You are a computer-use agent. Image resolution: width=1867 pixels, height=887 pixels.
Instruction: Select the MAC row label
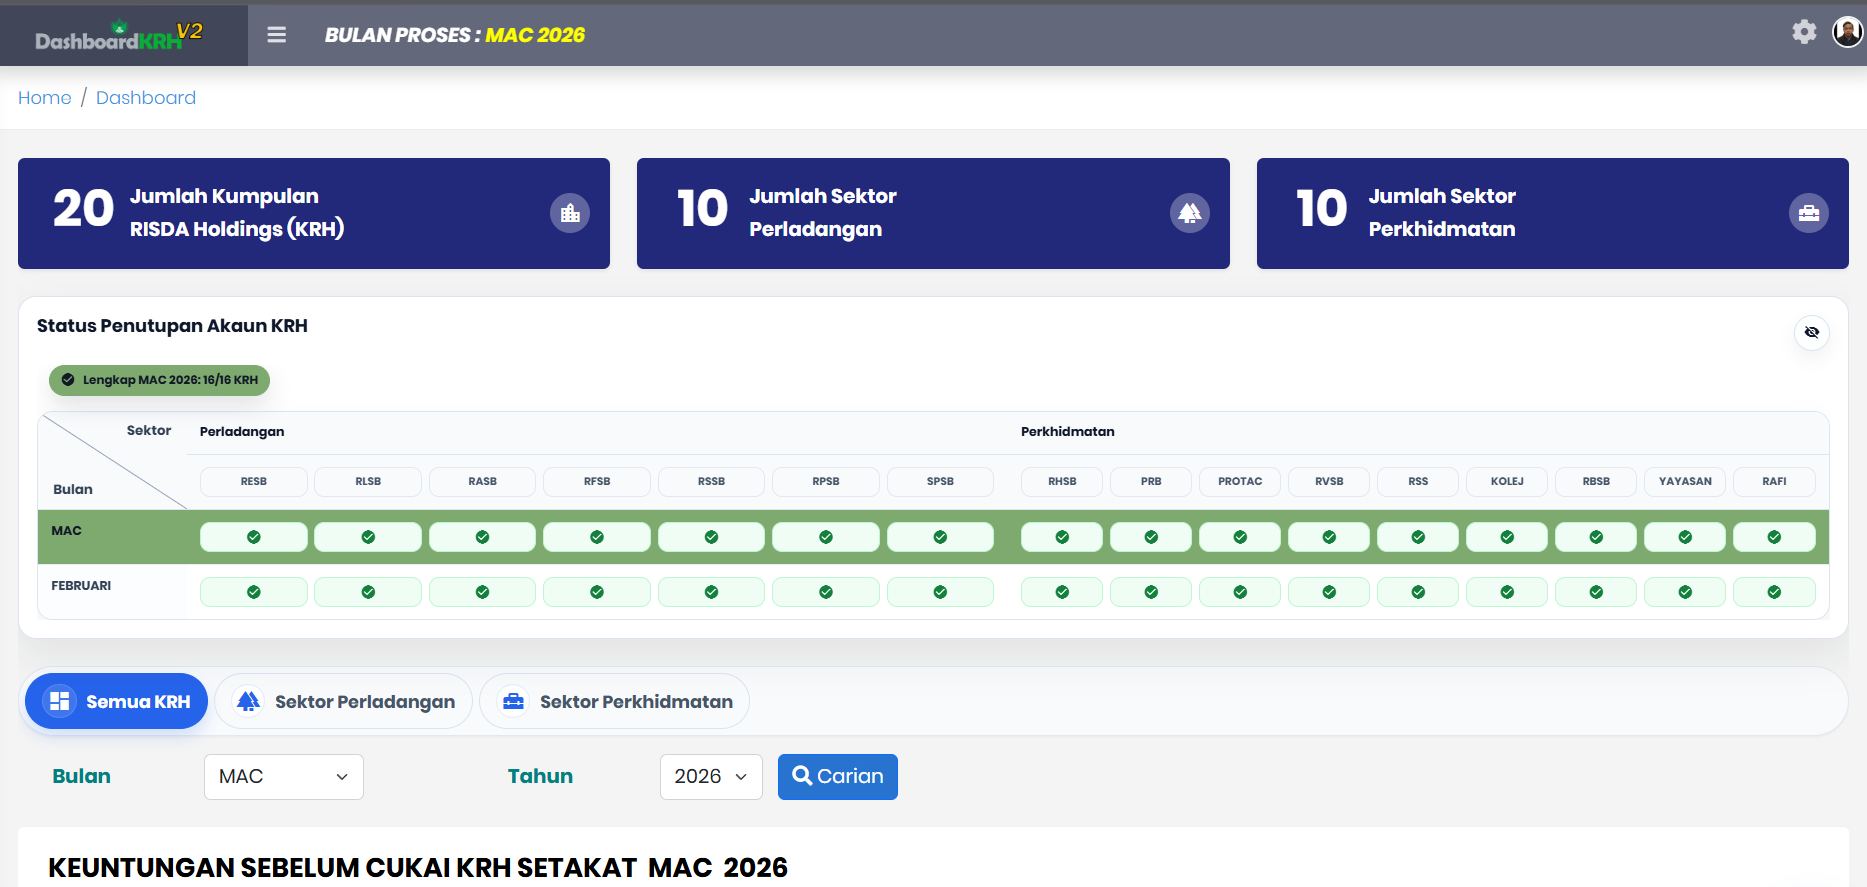pos(67,531)
